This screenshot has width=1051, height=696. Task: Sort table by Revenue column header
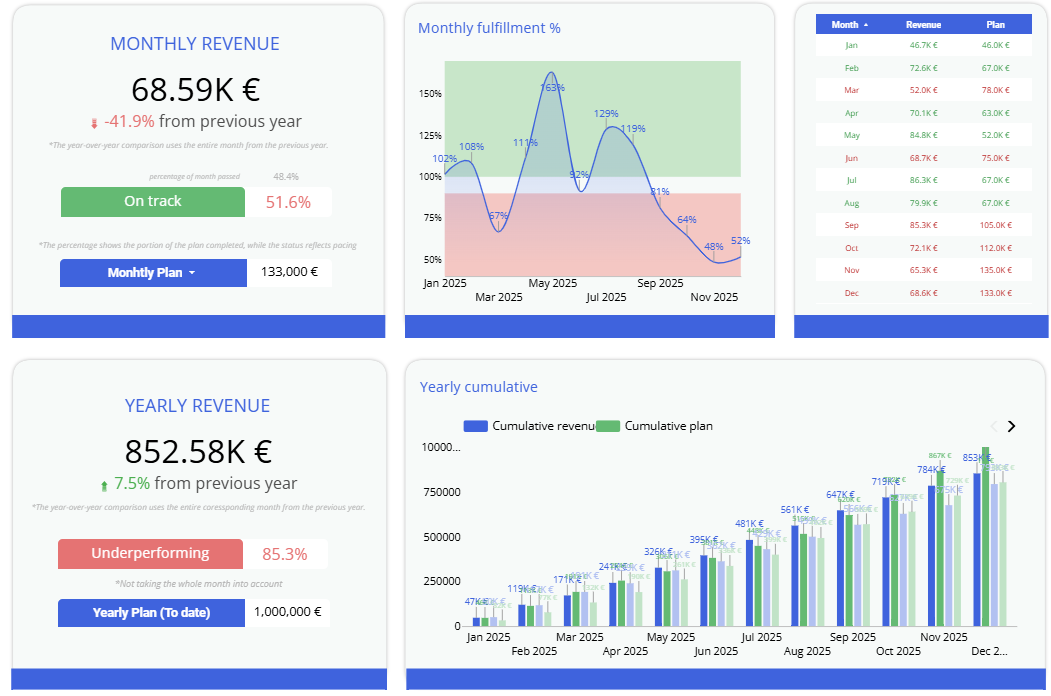pos(923,24)
